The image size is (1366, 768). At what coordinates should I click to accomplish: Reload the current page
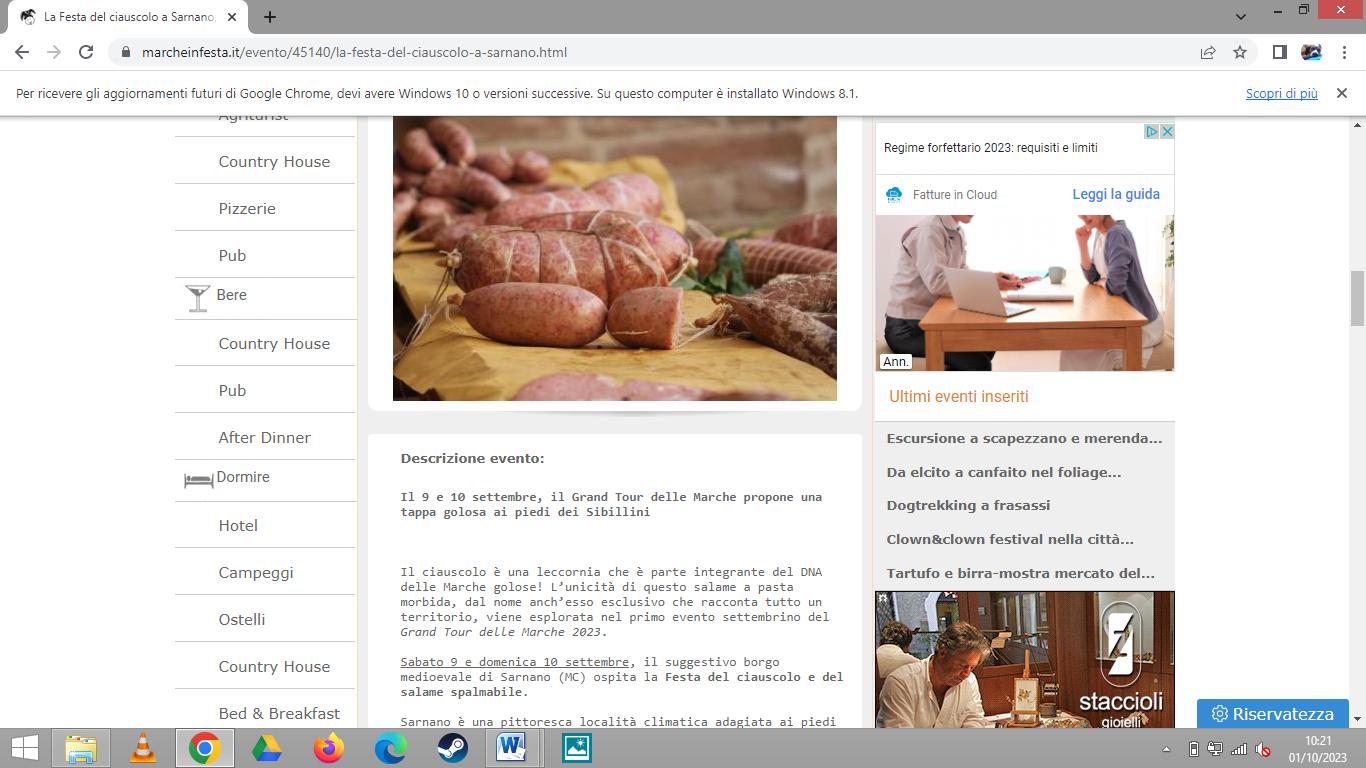click(x=86, y=52)
